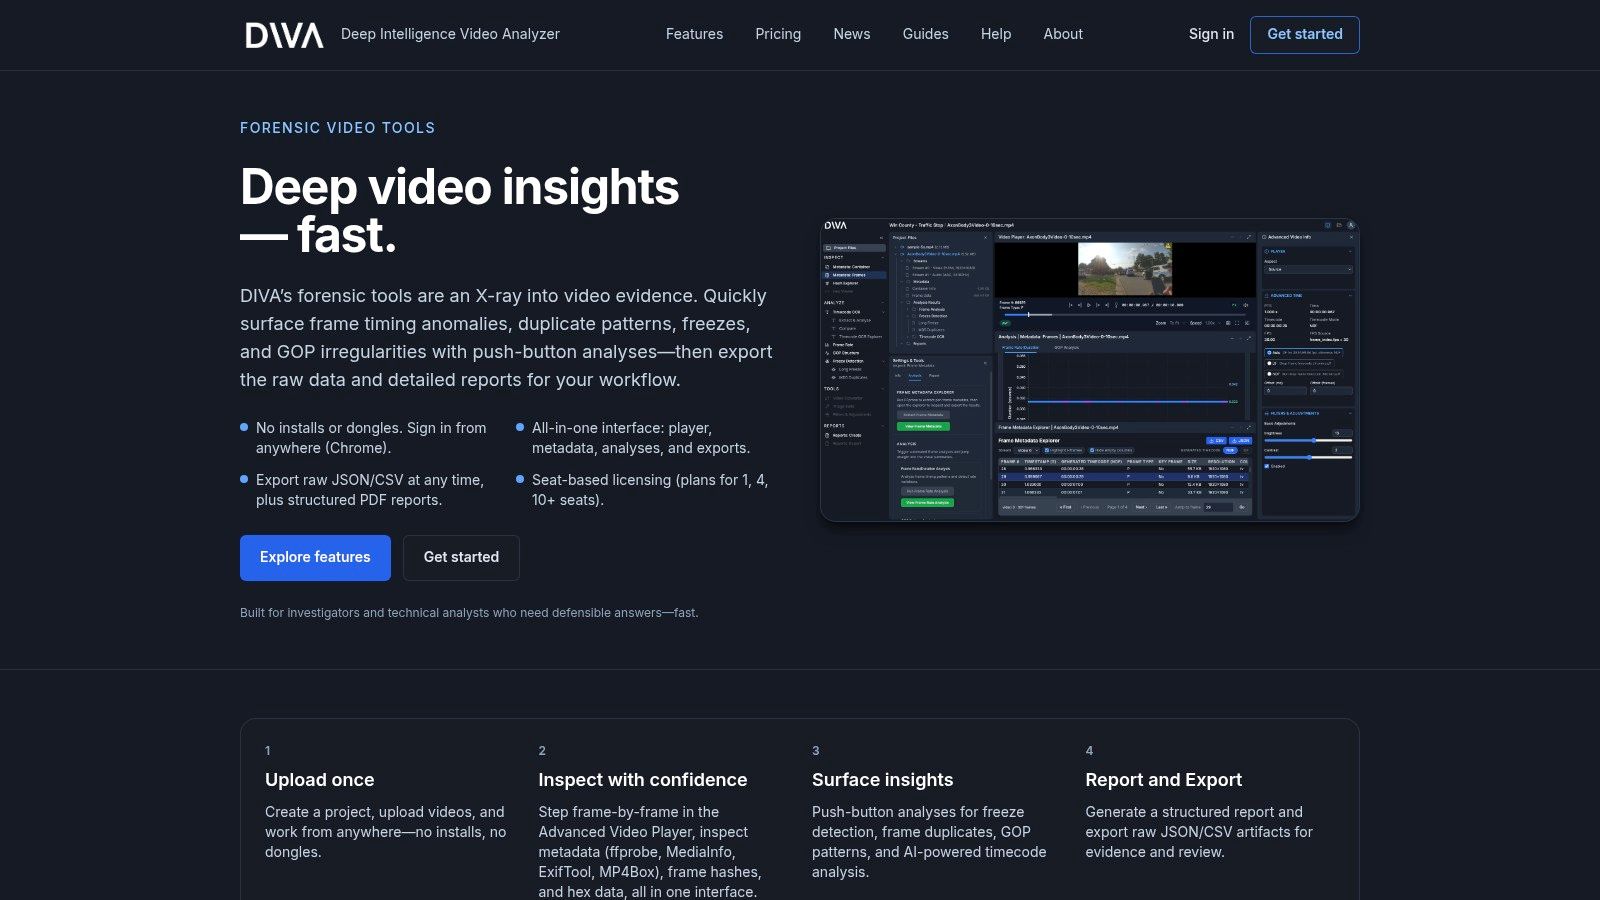This screenshot has height=900, width=1600.
Task: Click the 'Surface insights' step heading
Action: click(883, 780)
